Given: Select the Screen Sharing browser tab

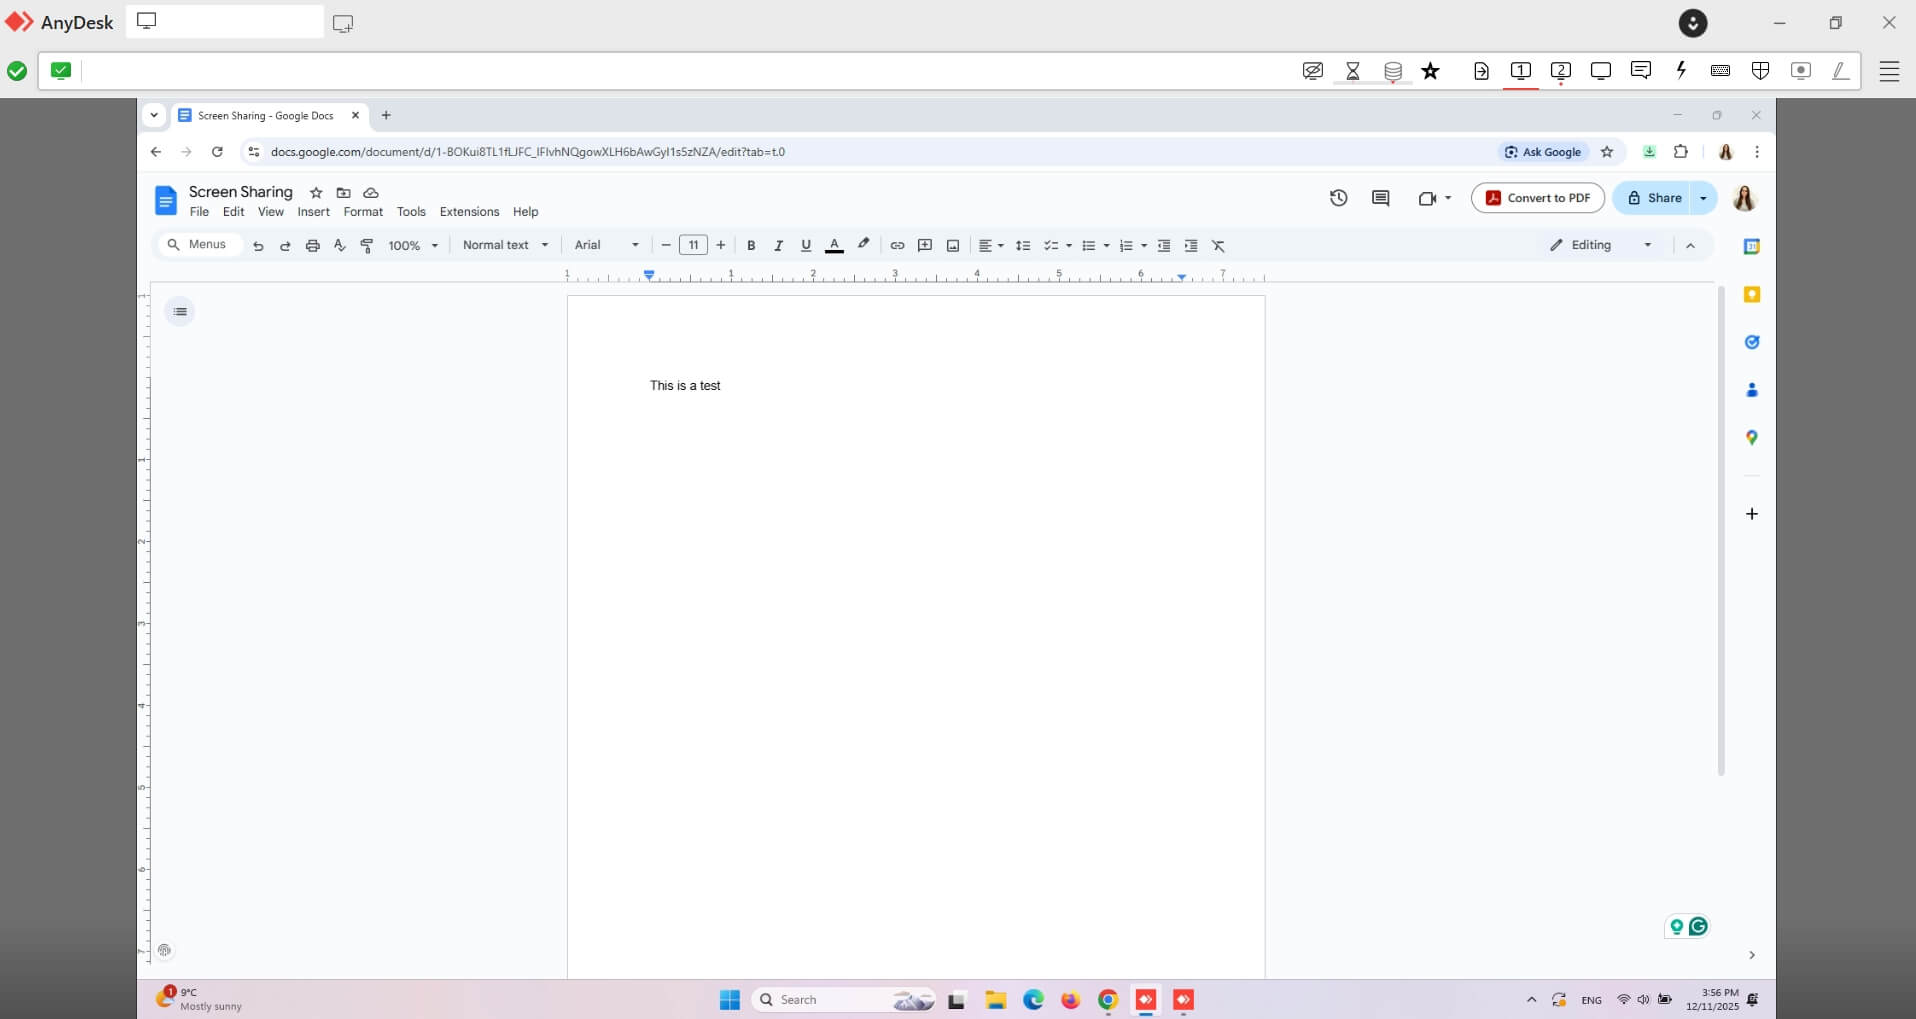Looking at the screenshot, I should click(265, 115).
